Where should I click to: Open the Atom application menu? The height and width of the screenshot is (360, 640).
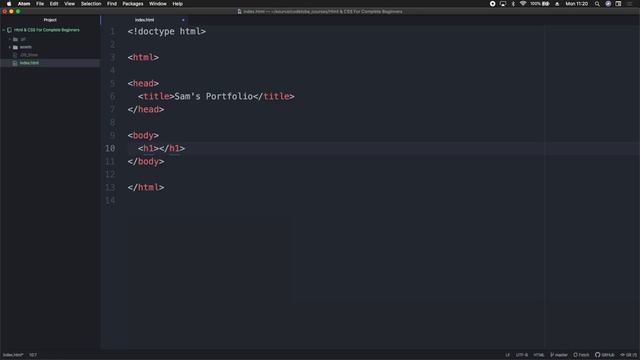point(24,4)
